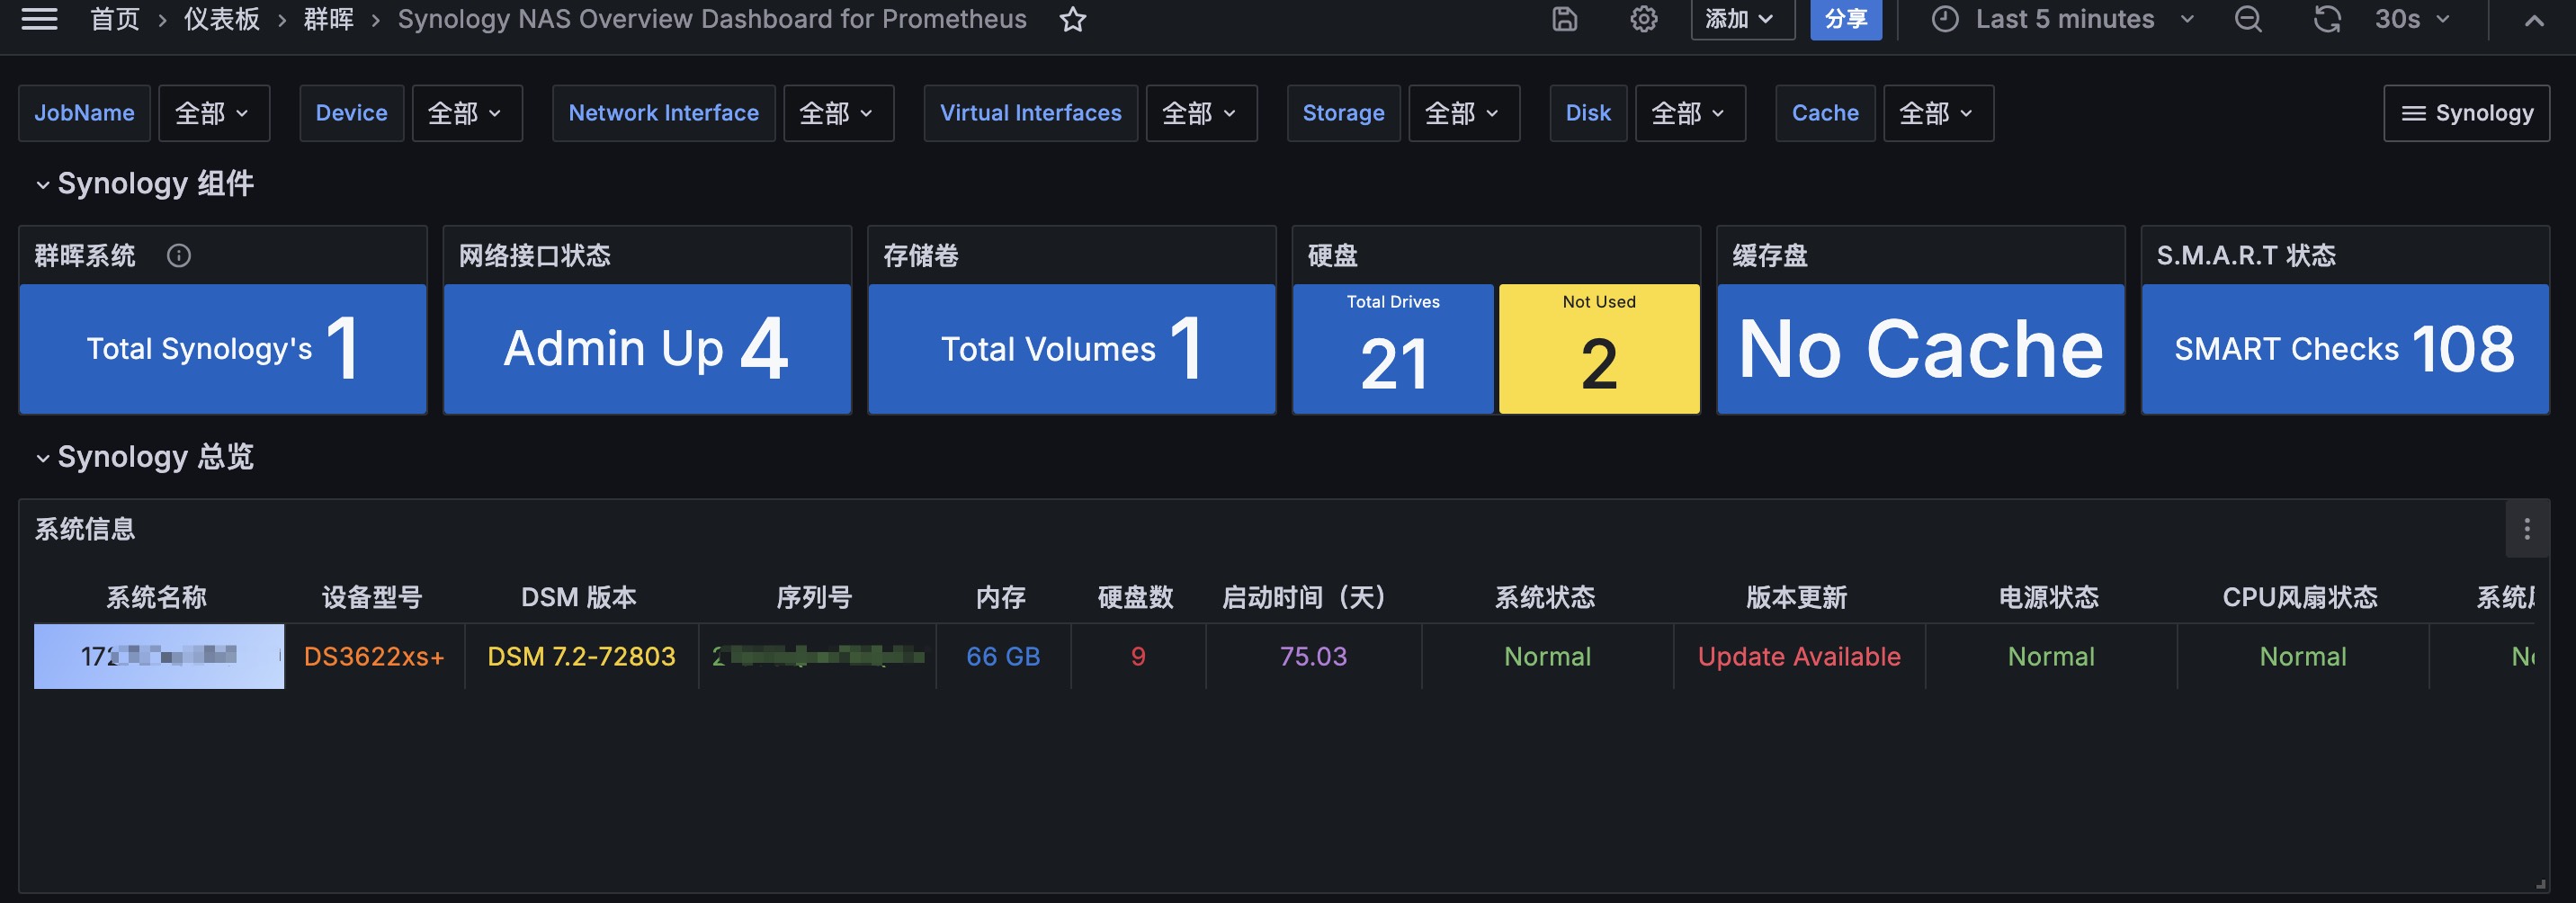This screenshot has width=2576, height=903.
Task: Go to 首页 in the breadcrumb
Action: [115, 19]
